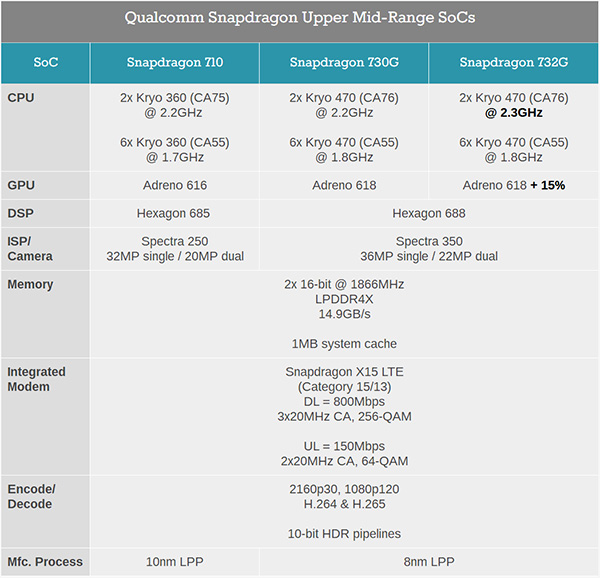Click the Spectra 250 camera cell
Viewport: 600px width, 578px height.
(174, 249)
